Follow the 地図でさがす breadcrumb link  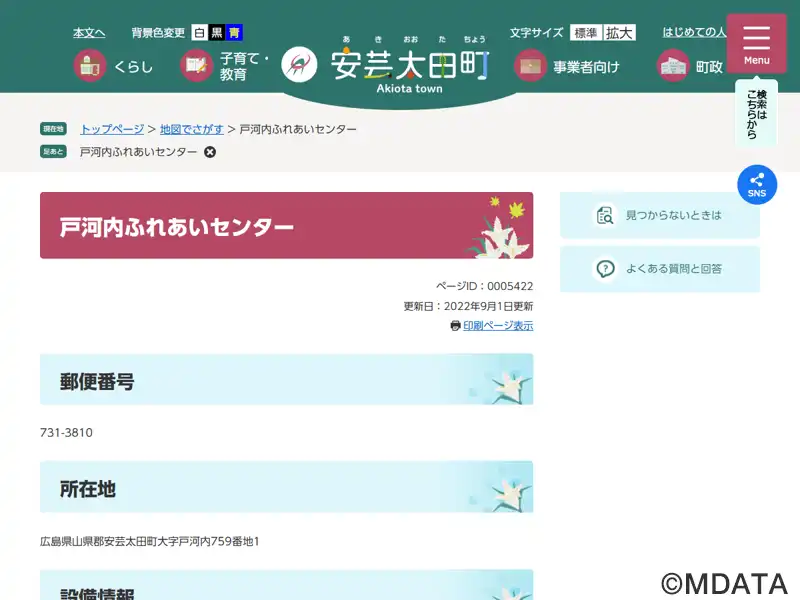pos(191,129)
